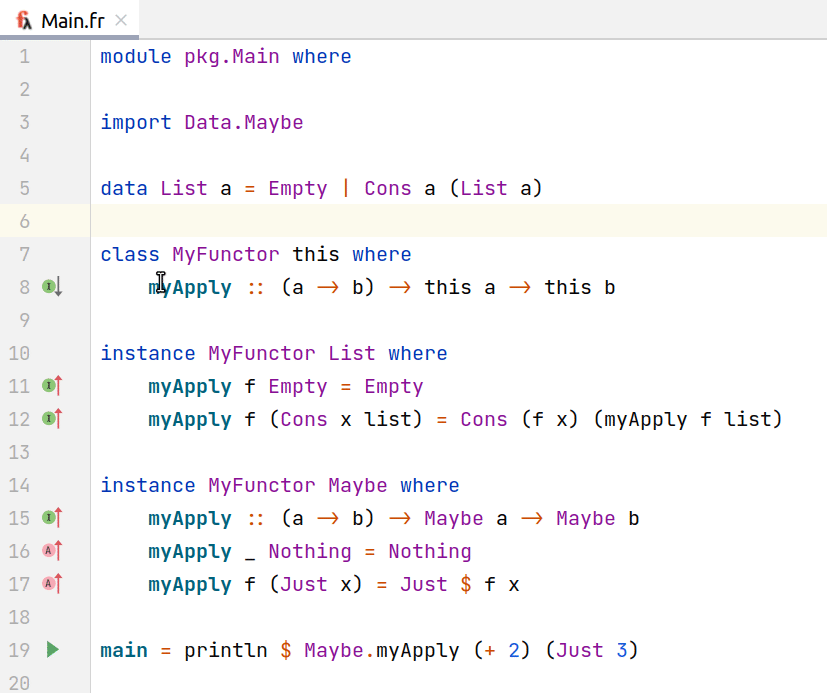Image resolution: width=827 pixels, height=693 pixels.
Task: Click 'import' keyword on line 3
Action: click(136, 122)
